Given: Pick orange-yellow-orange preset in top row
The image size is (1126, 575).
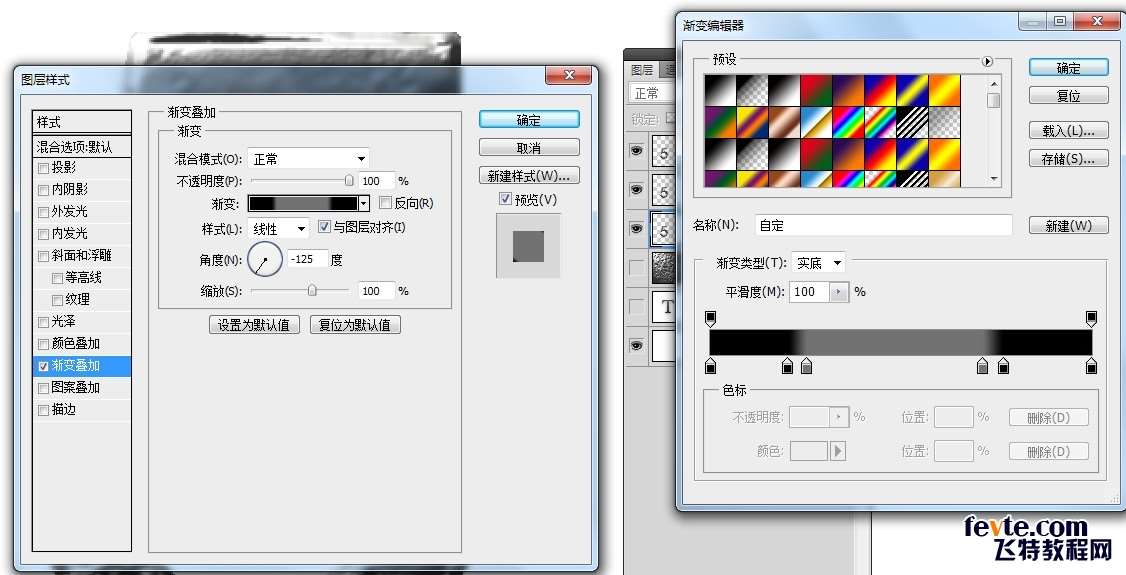Looking at the screenshot, I should [x=944, y=90].
